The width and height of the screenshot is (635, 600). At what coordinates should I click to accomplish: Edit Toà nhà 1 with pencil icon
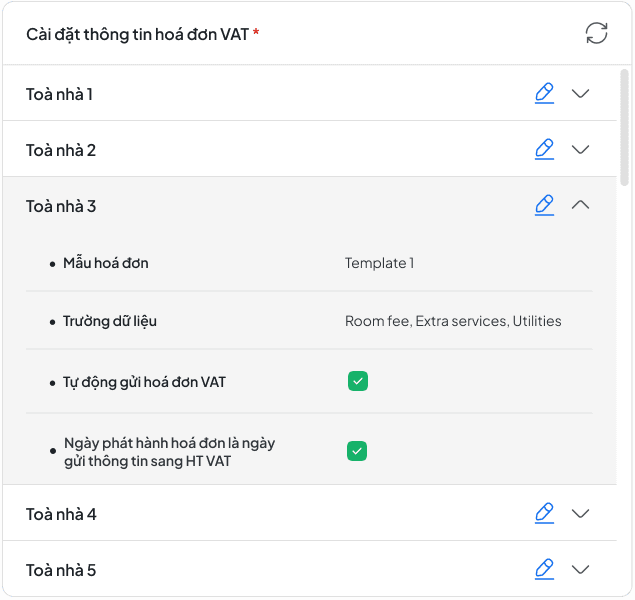(544, 94)
